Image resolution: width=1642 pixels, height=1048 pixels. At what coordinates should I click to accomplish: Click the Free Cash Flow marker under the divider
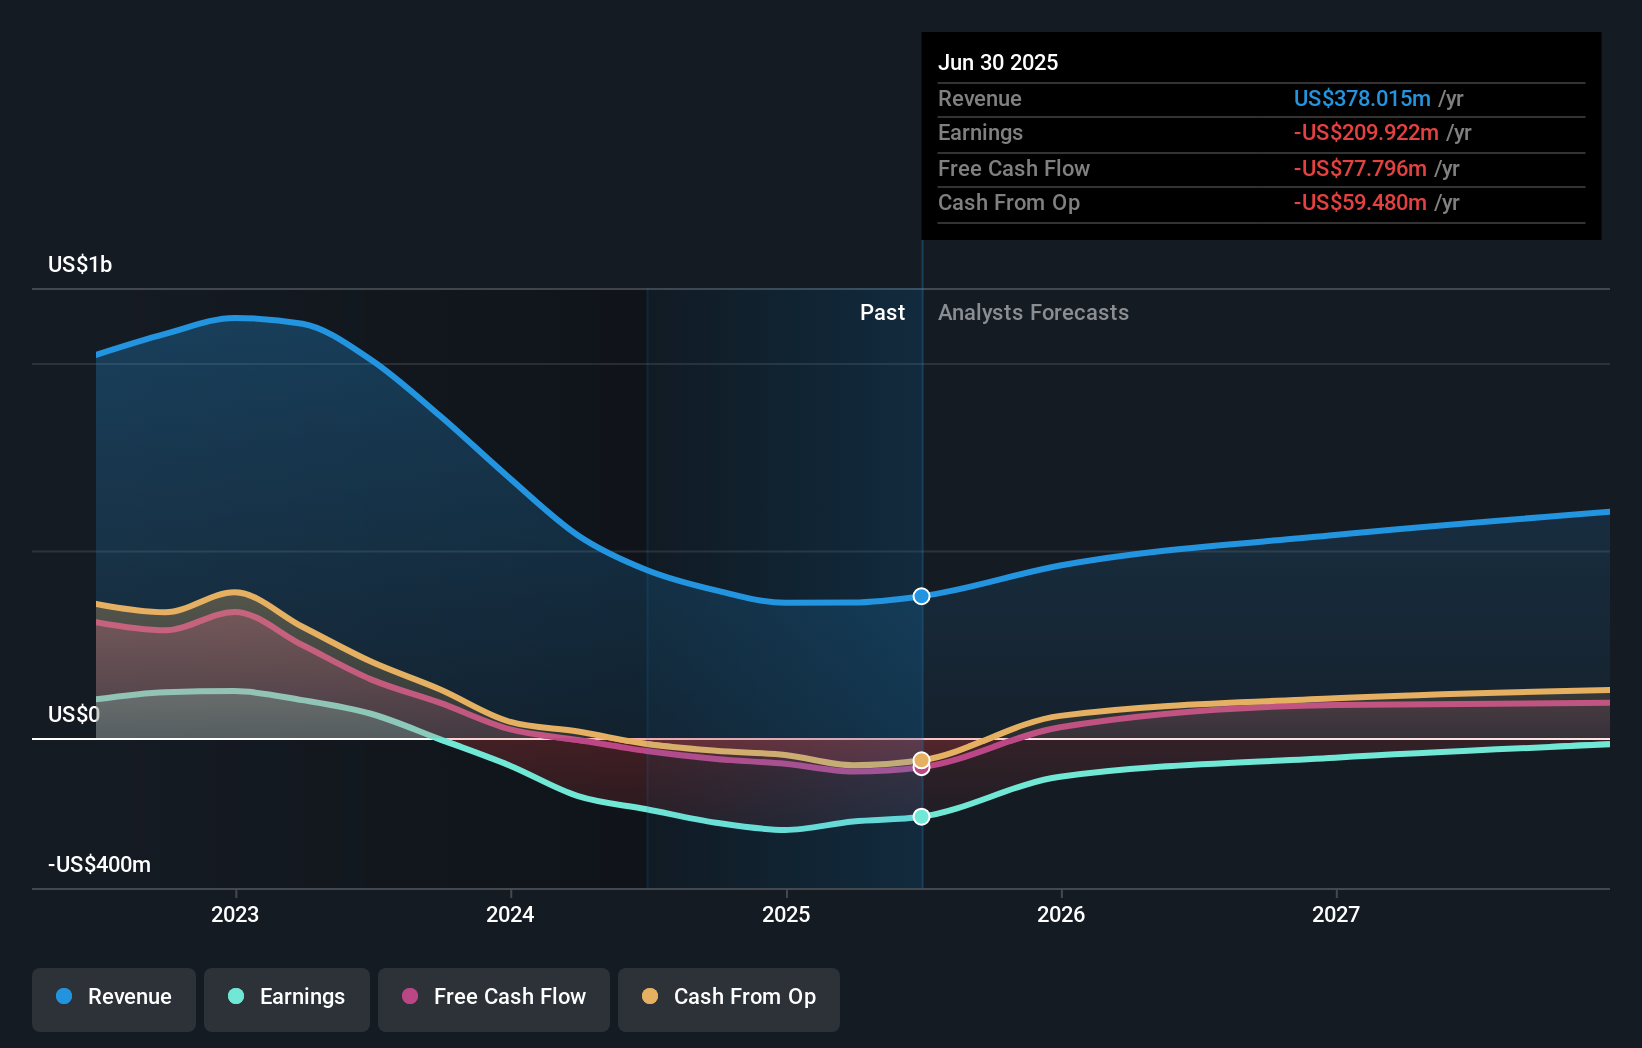click(x=921, y=768)
